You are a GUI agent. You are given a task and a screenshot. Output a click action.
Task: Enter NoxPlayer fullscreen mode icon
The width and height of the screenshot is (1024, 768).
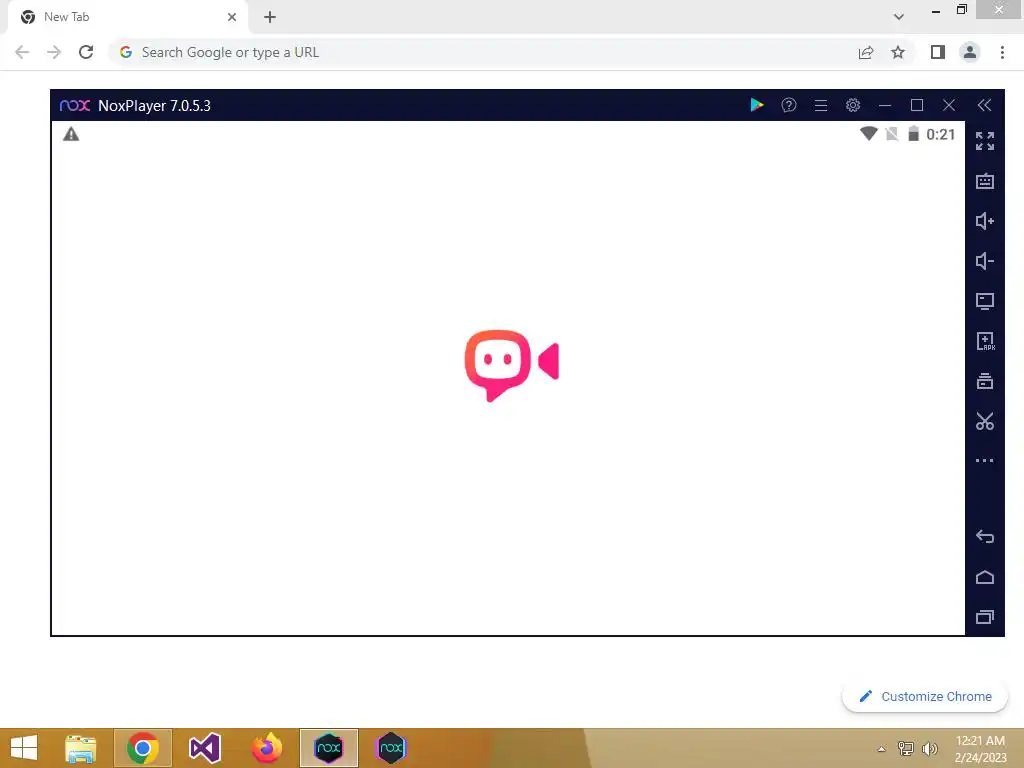[x=984, y=140]
